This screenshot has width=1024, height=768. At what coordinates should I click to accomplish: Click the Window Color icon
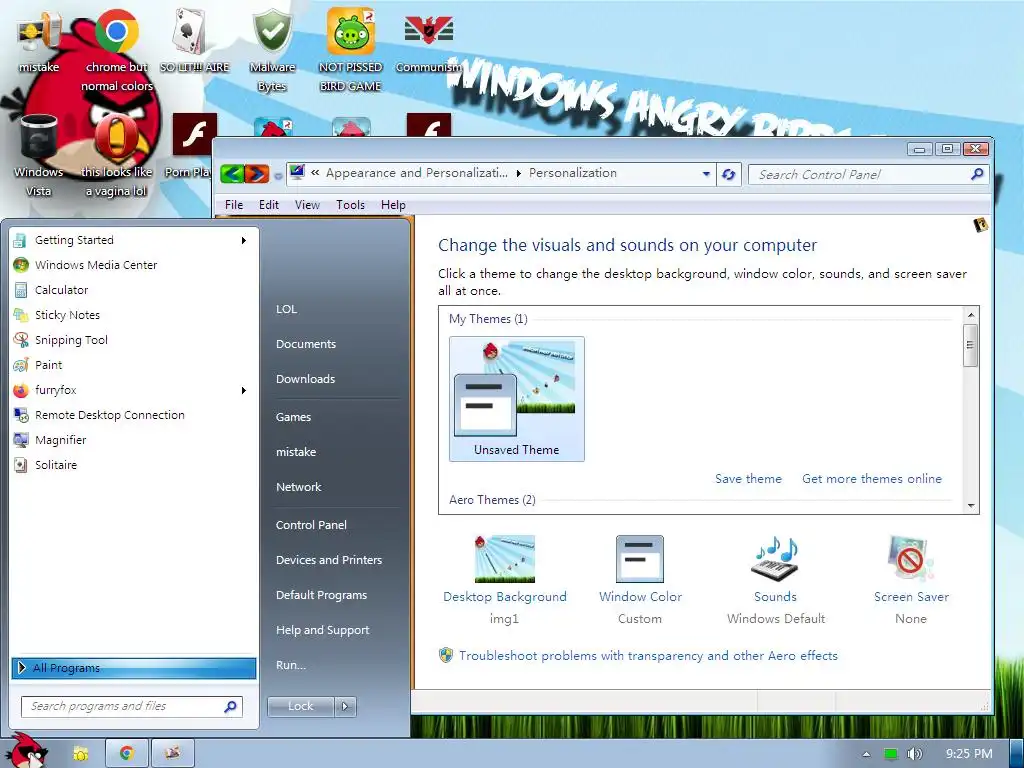(x=640, y=558)
